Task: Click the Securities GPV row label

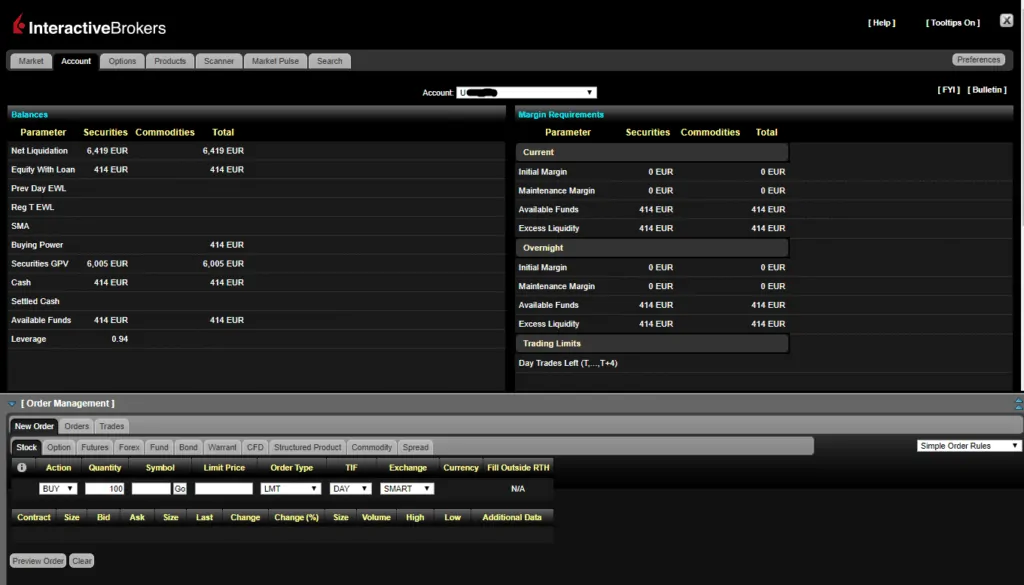Action: point(40,264)
